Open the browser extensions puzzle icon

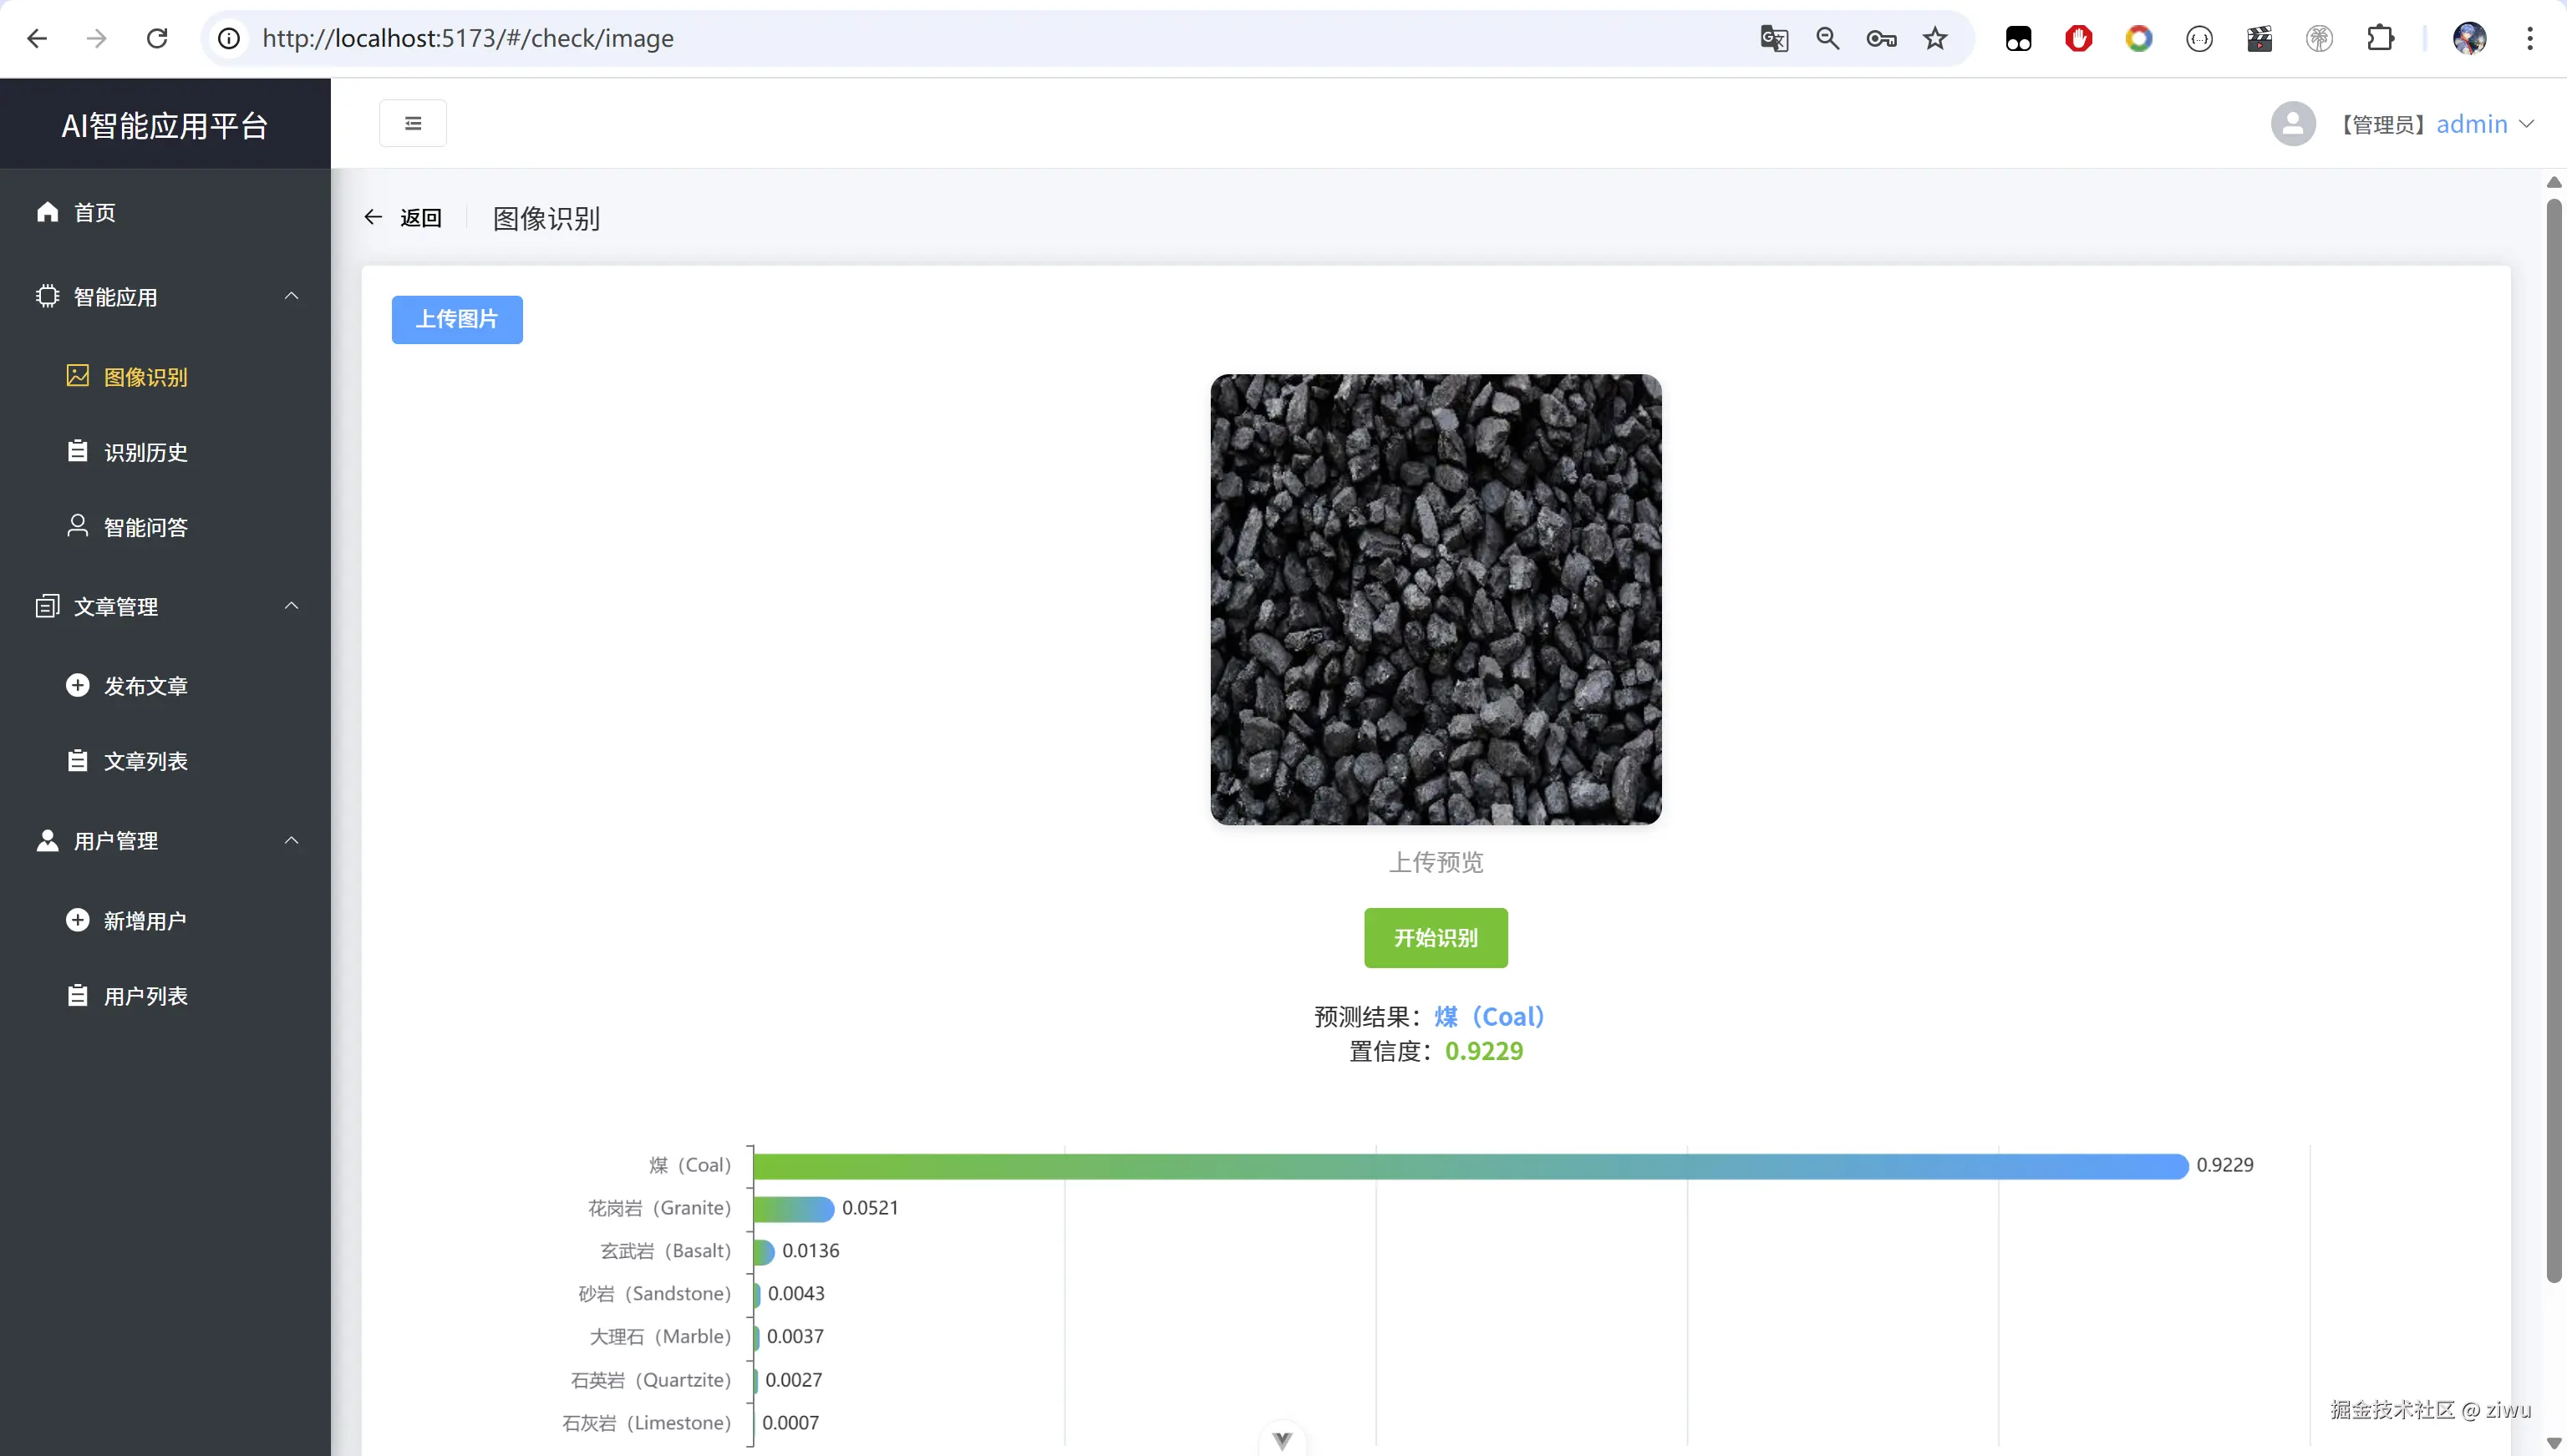pos(2380,38)
